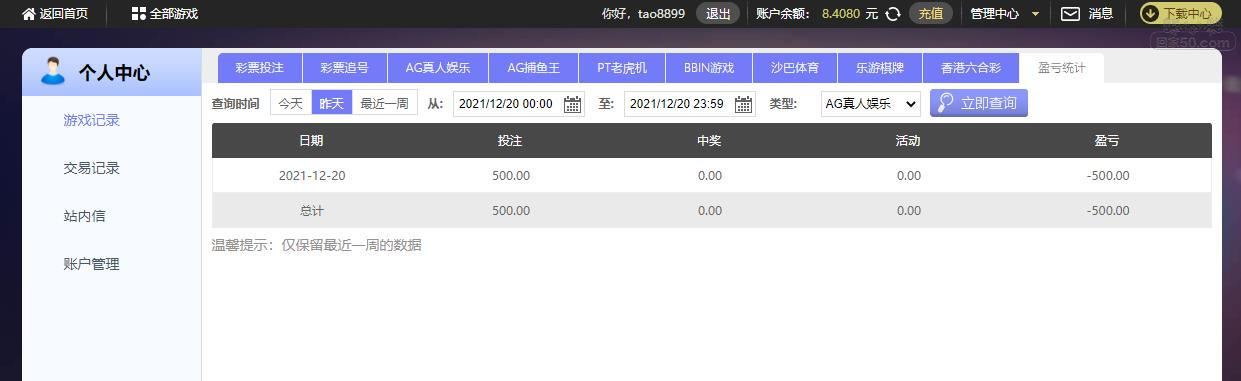Click the start date input 2021/12/20 00:00
Image resolution: width=1241 pixels, height=381 pixels.
tap(518, 104)
